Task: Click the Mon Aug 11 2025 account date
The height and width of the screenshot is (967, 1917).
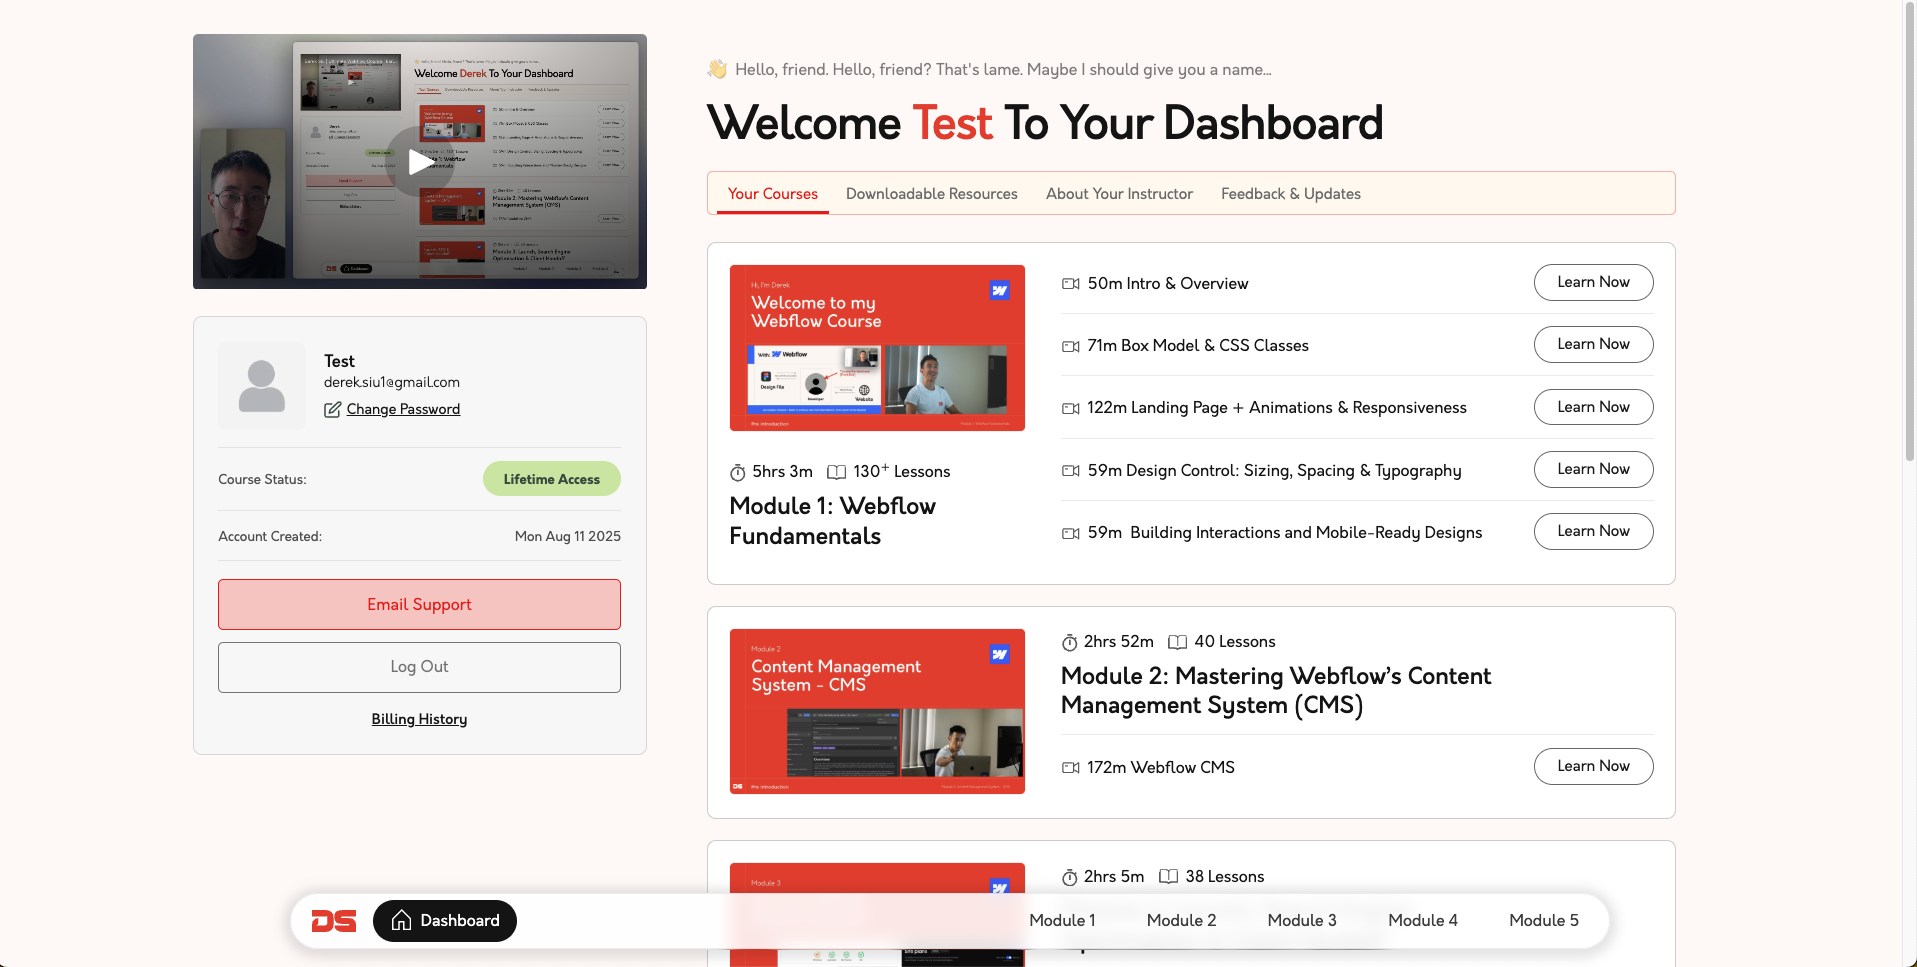Action: point(568,536)
